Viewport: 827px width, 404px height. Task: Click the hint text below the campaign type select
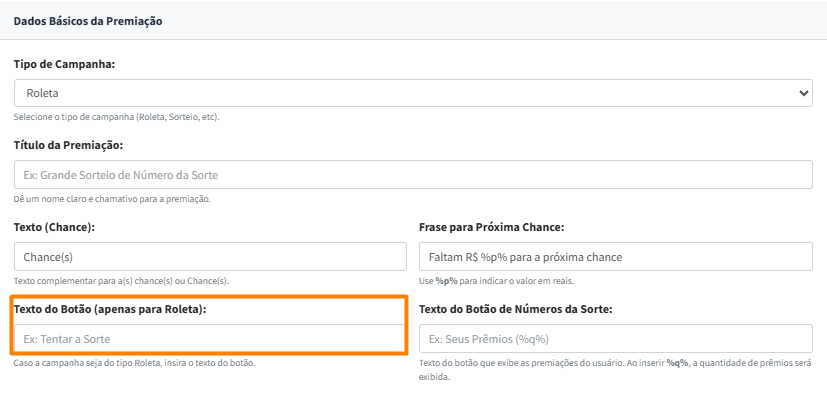(x=116, y=117)
